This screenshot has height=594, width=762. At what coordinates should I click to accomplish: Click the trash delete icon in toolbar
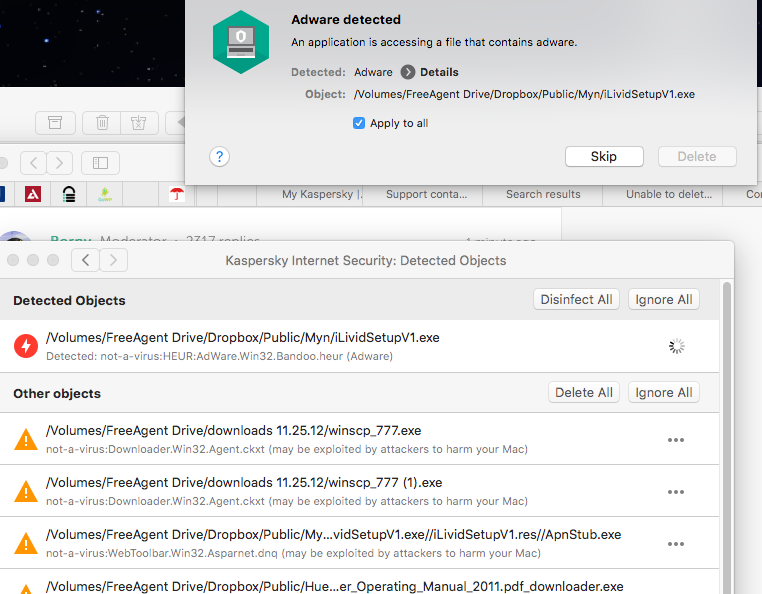click(102, 122)
